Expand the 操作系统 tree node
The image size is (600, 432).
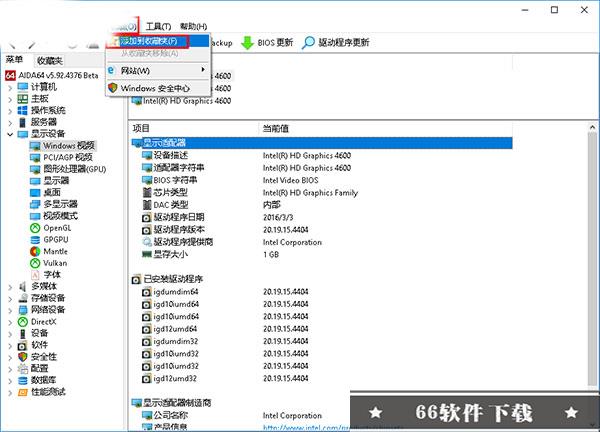coord(10,111)
